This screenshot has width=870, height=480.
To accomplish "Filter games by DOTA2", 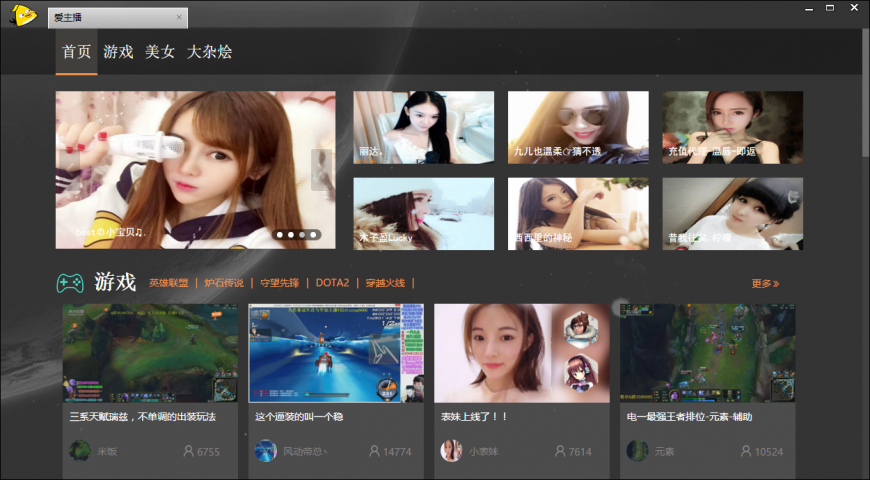I will (x=332, y=283).
